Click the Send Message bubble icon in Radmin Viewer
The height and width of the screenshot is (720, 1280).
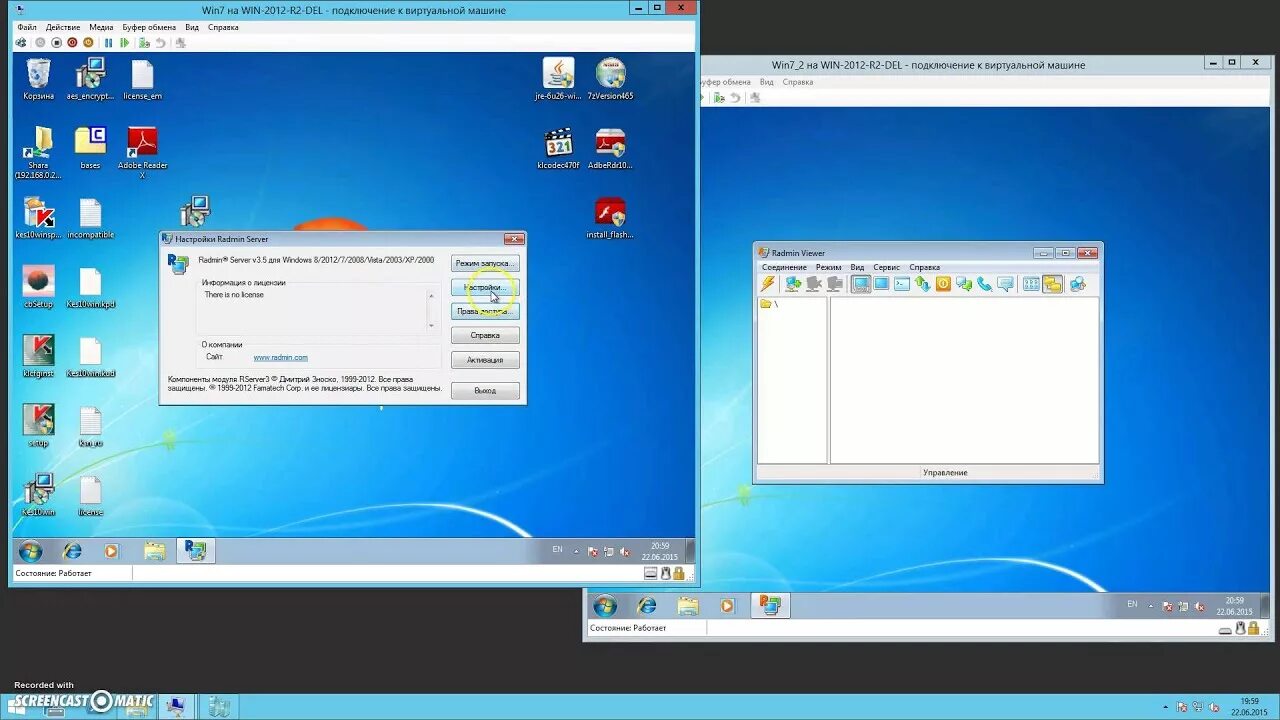tap(1005, 284)
